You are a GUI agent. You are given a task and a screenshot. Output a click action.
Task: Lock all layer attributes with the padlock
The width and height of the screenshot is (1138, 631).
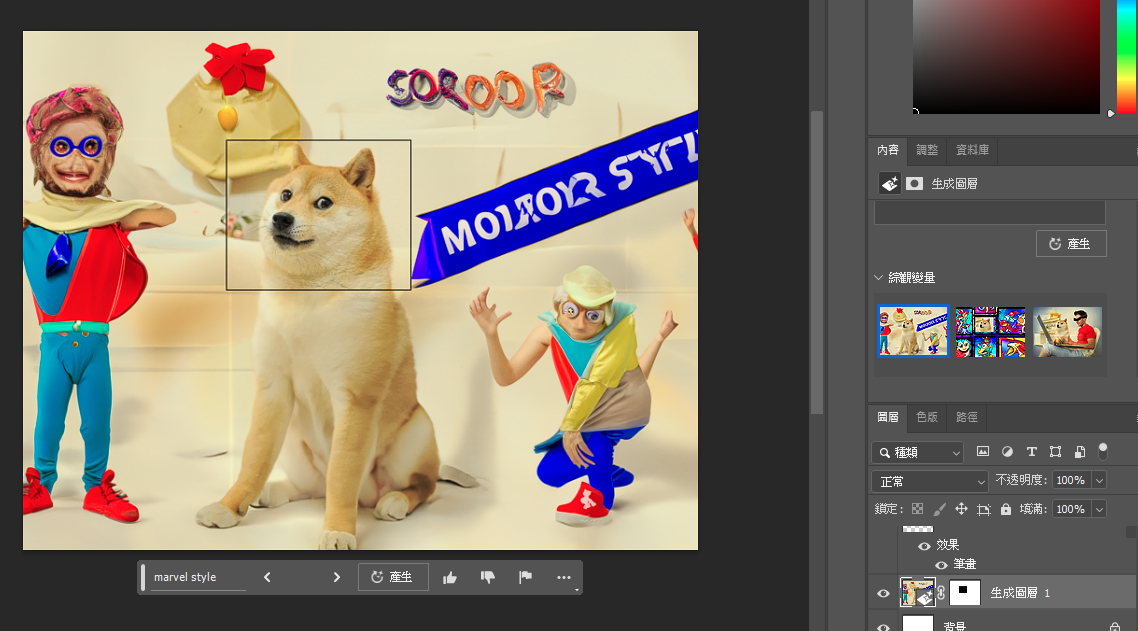(x=1006, y=509)
